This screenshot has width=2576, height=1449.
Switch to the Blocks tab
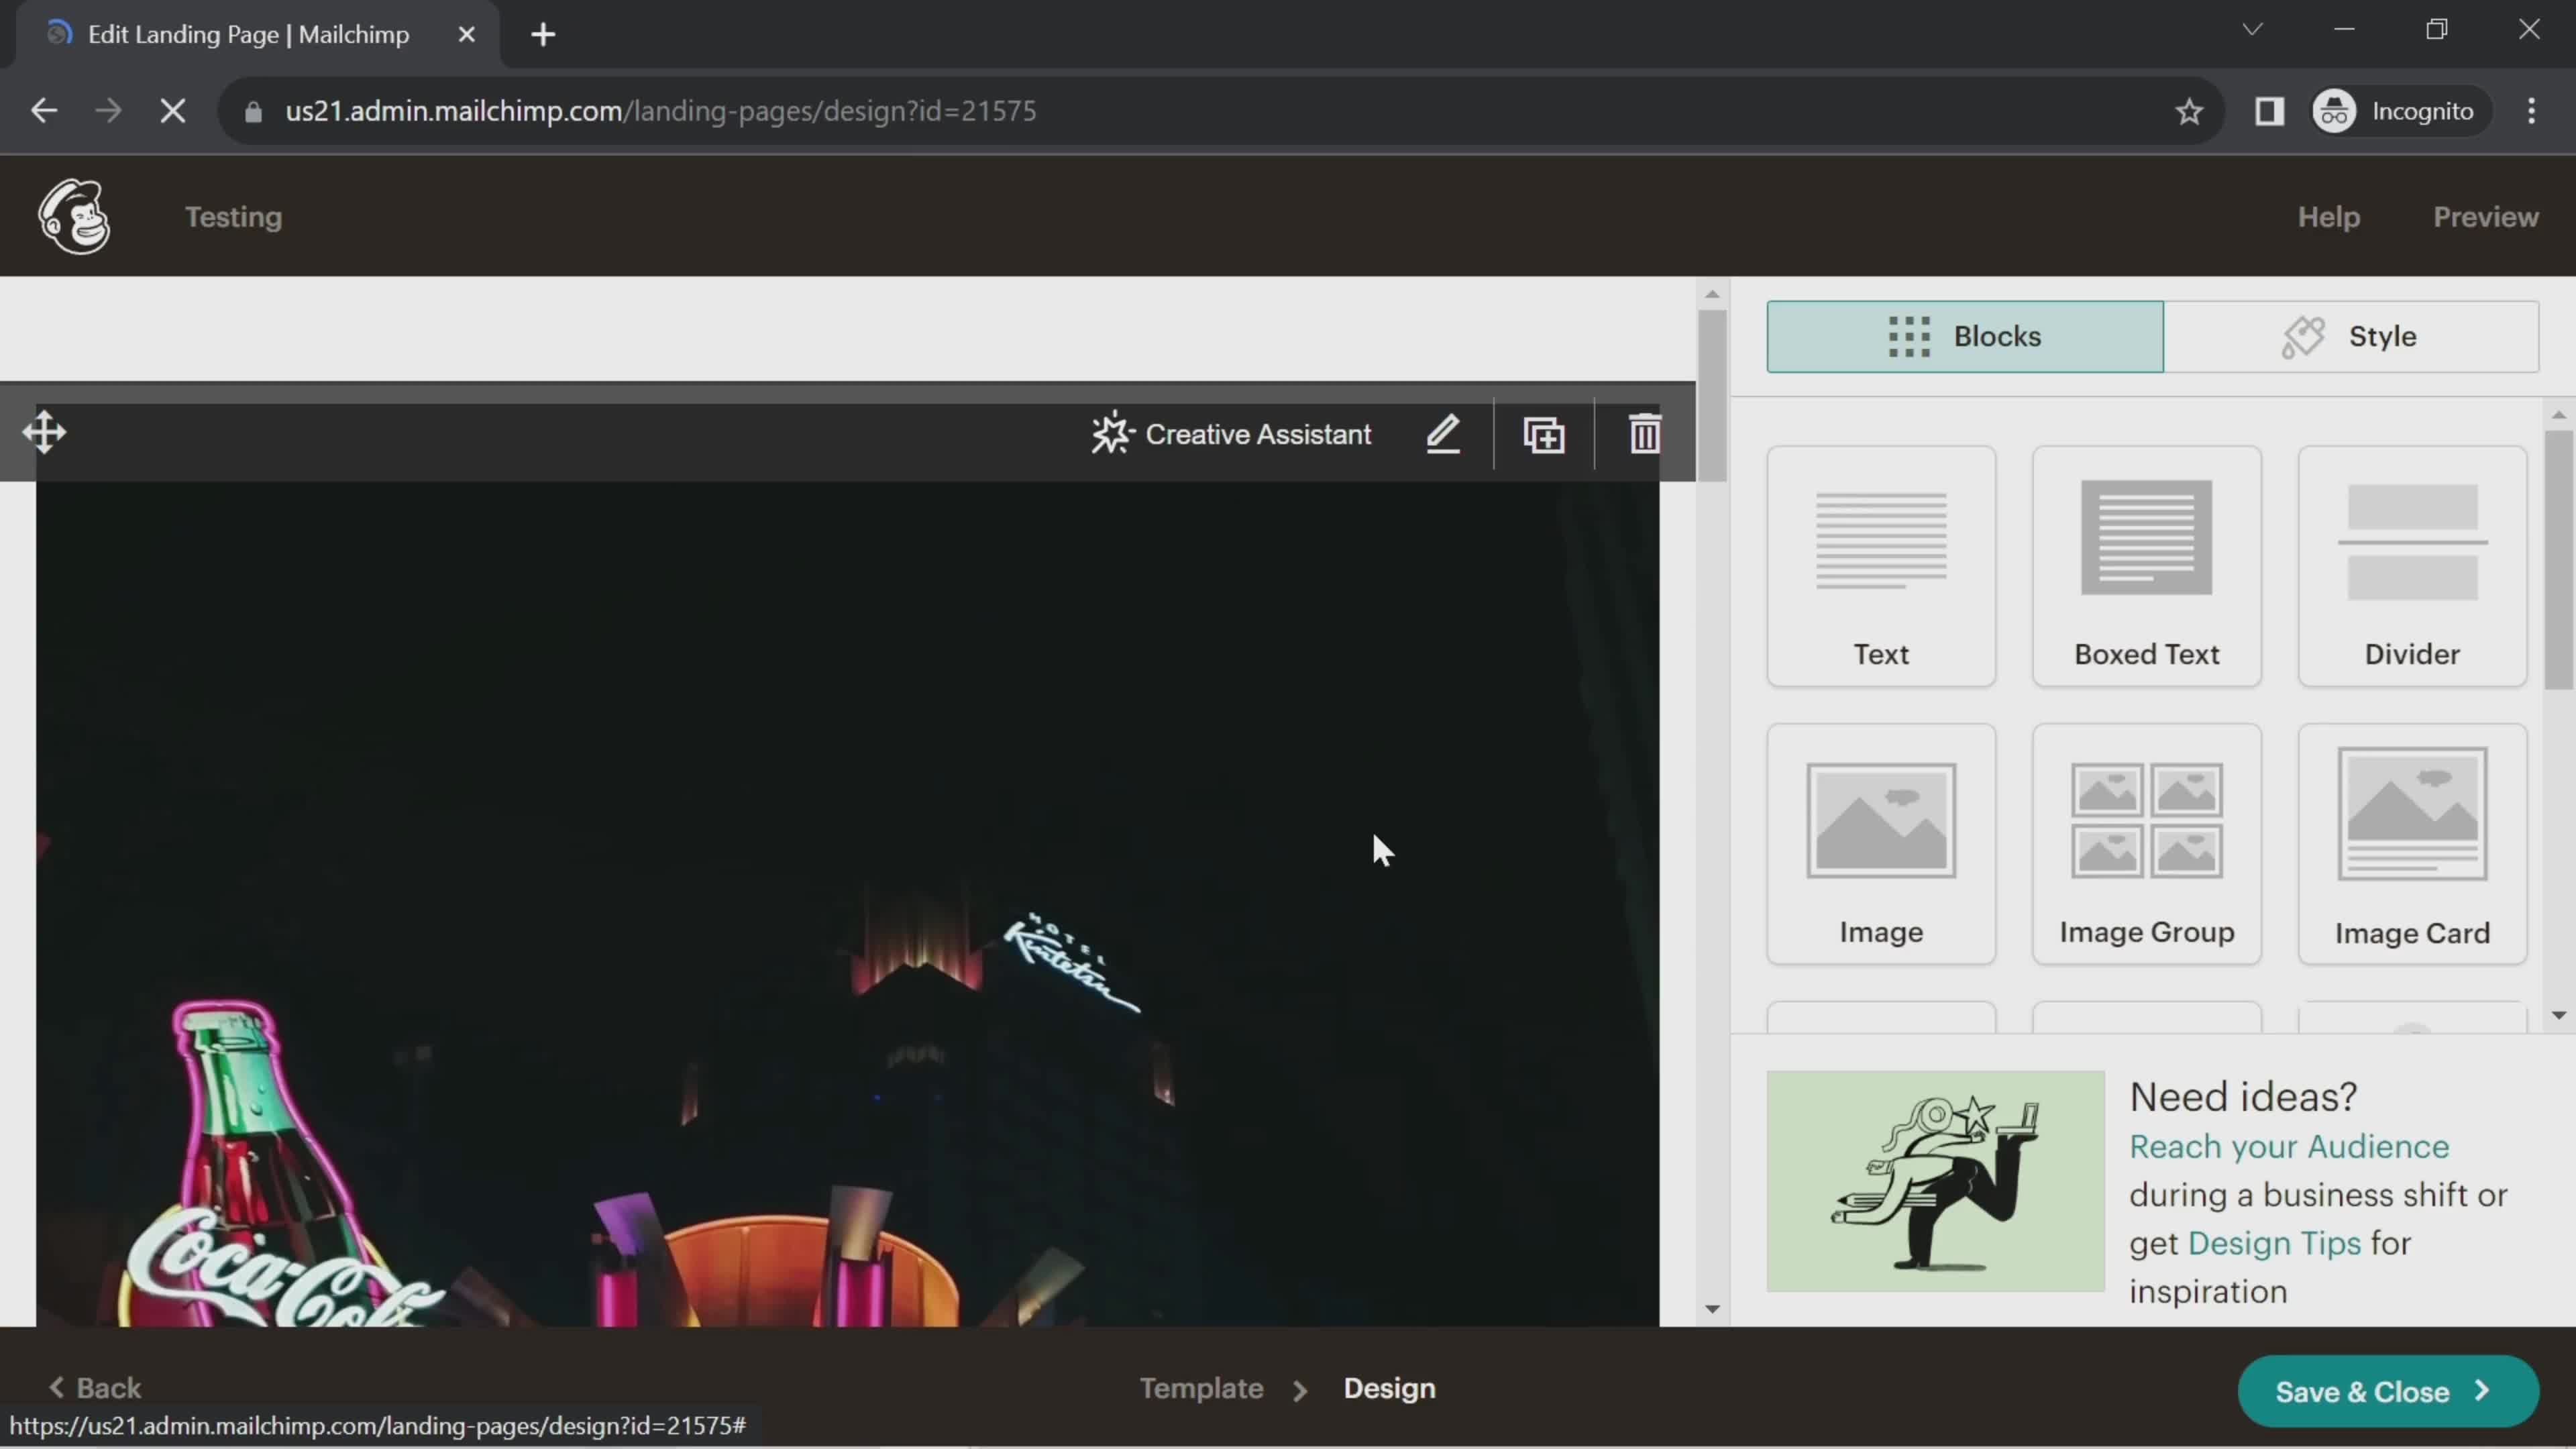tap(1965, 337)
